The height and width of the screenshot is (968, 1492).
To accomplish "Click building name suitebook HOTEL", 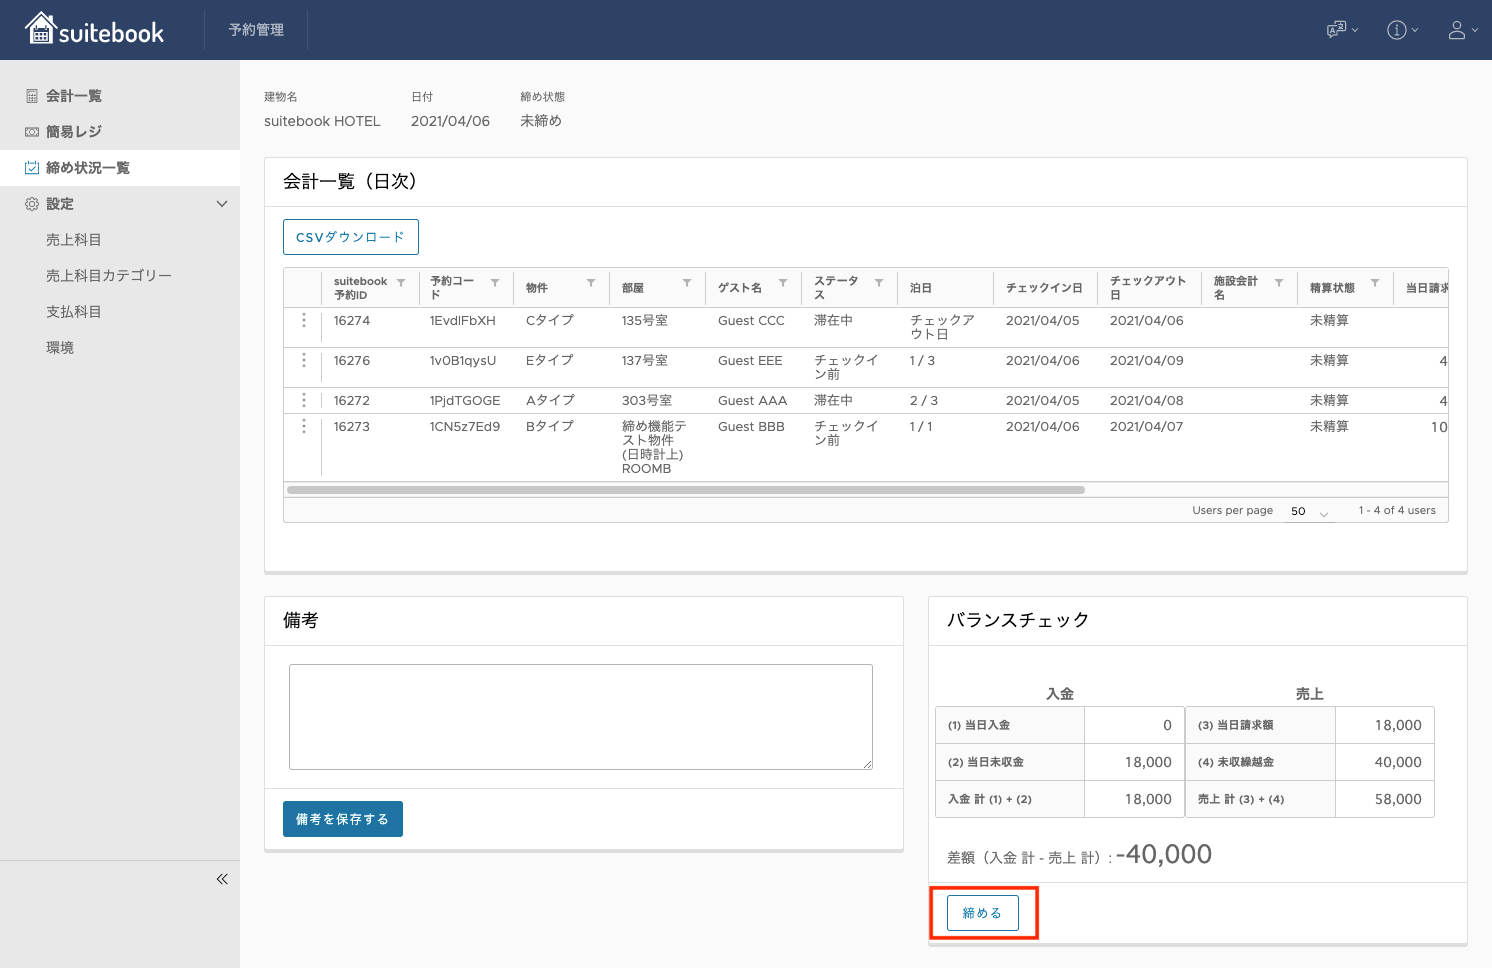I will [322, 121].
